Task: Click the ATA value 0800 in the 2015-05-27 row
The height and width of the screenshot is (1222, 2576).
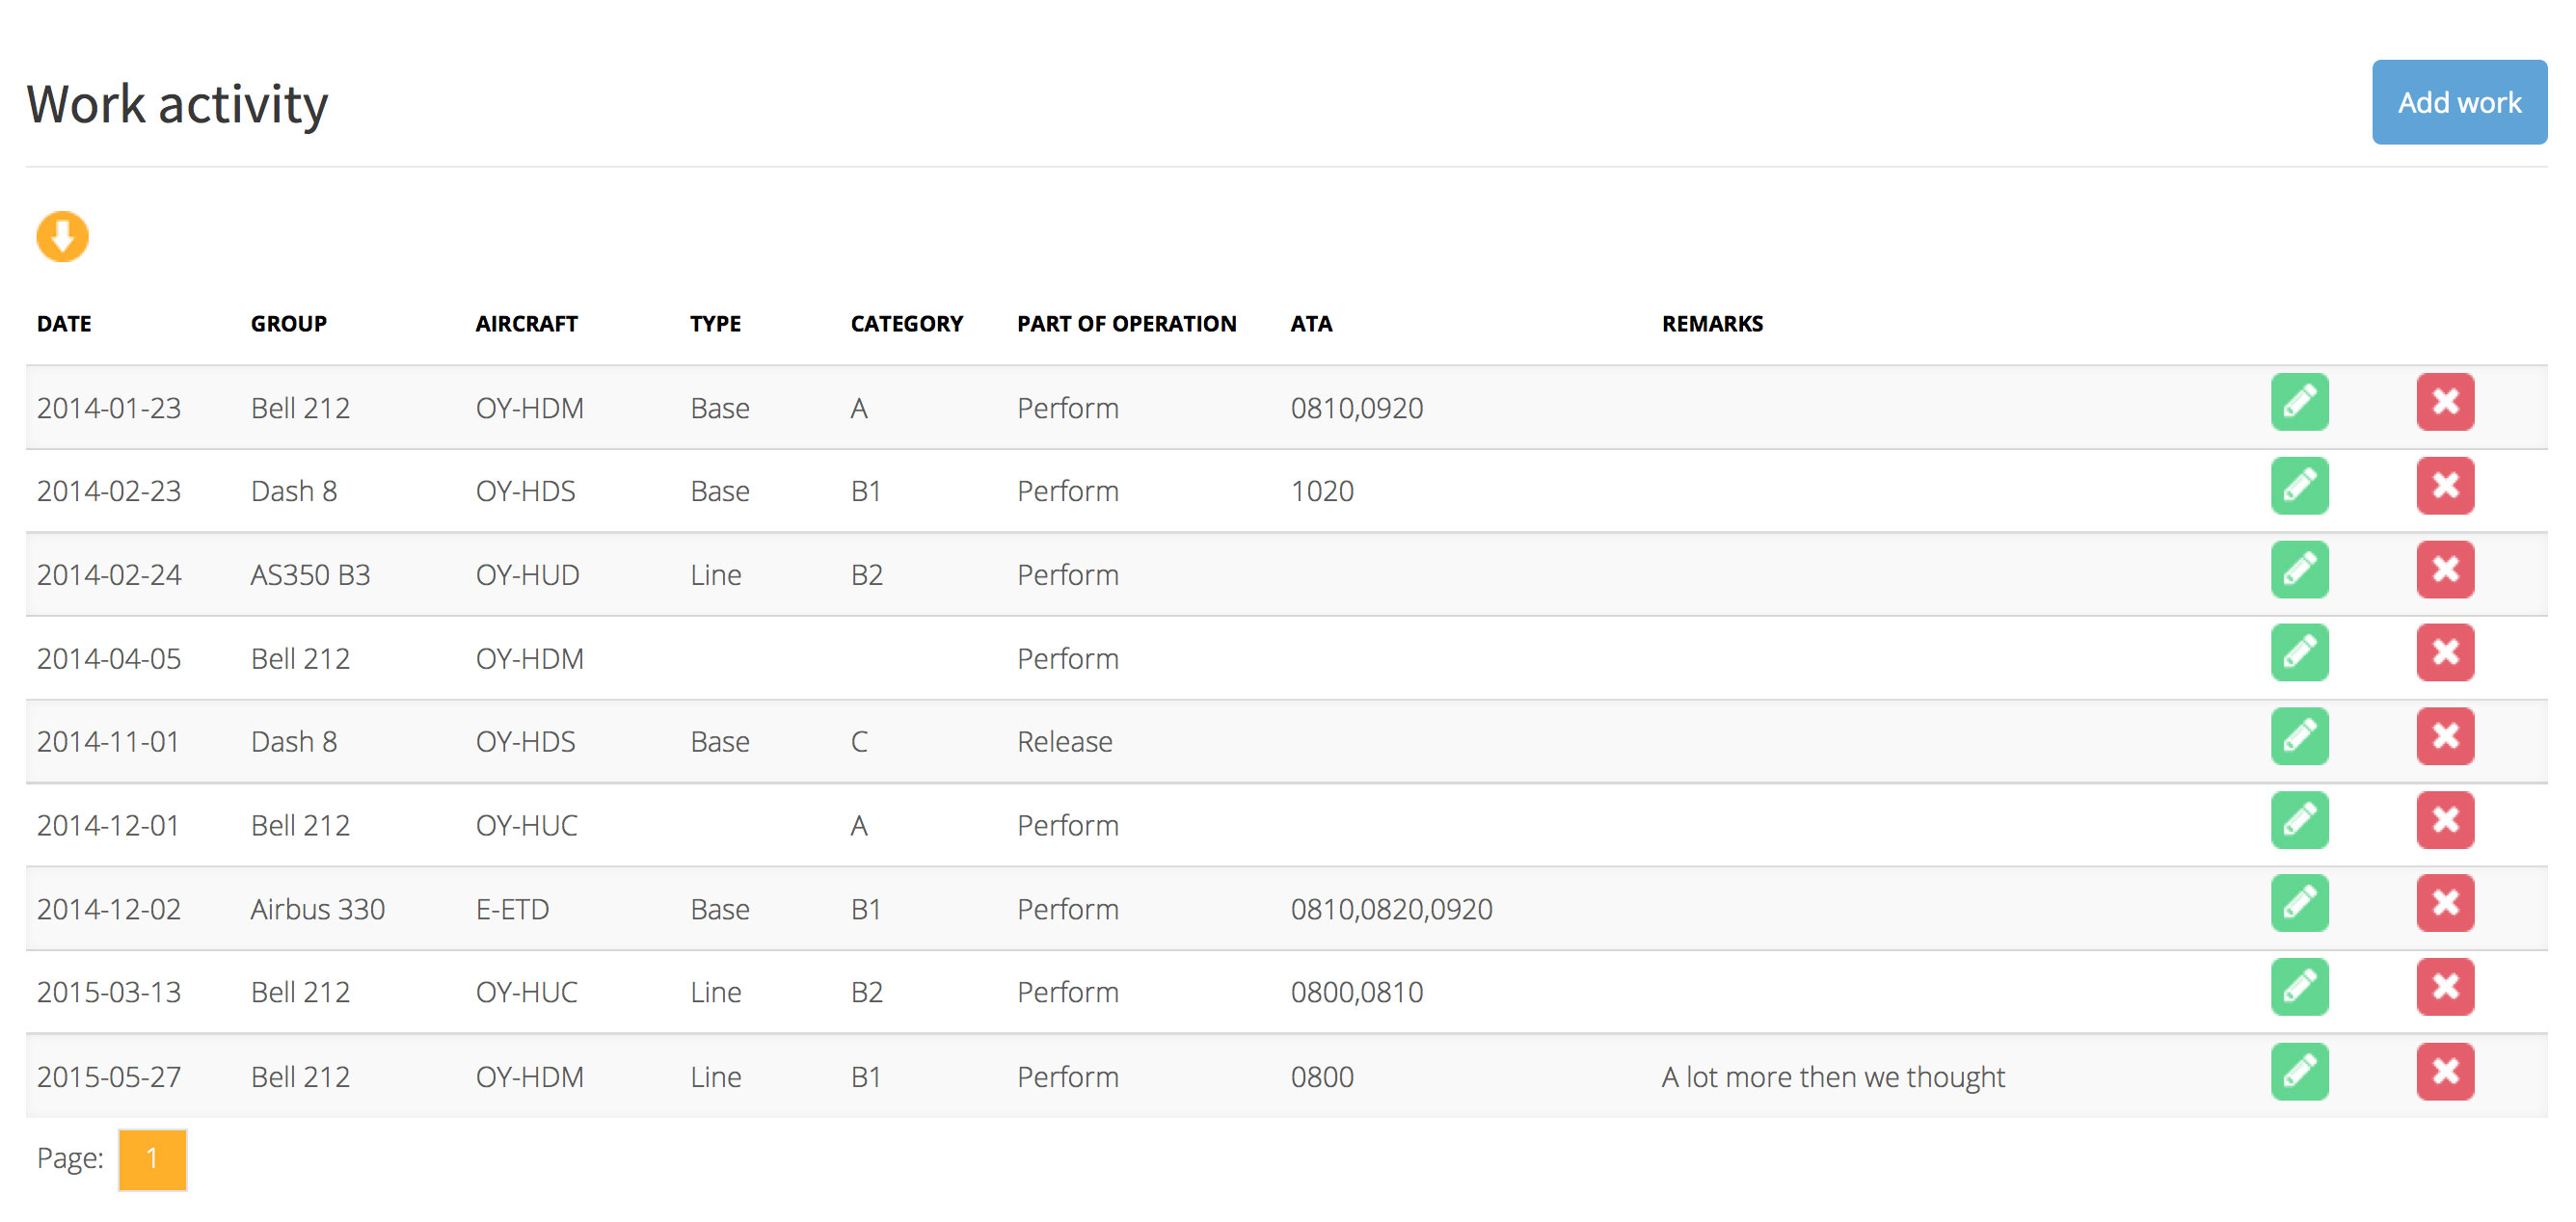Action: pyautogui.click(x=1322, y=1077)
